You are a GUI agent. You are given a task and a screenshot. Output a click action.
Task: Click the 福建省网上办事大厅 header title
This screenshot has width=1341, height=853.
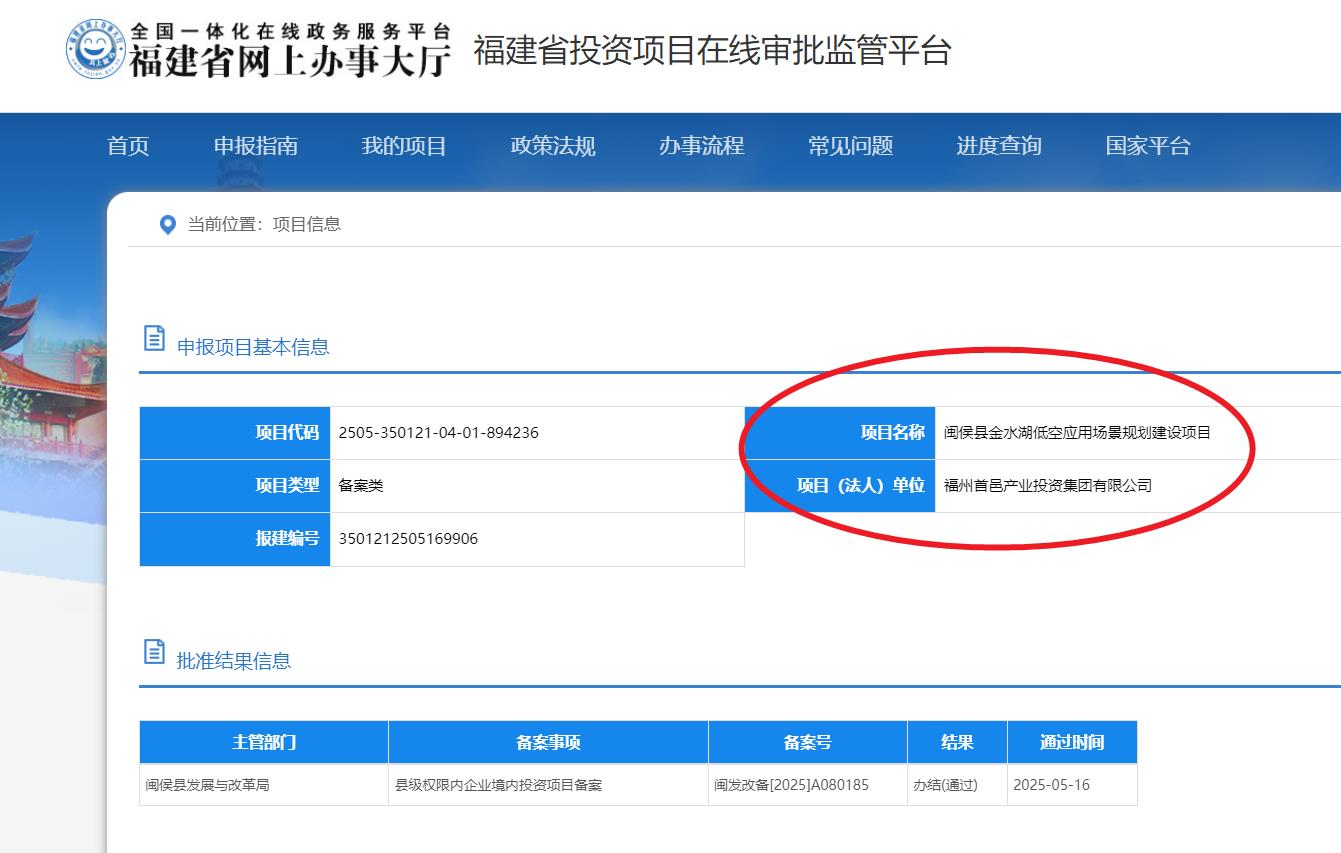click(x=290, y=60)
